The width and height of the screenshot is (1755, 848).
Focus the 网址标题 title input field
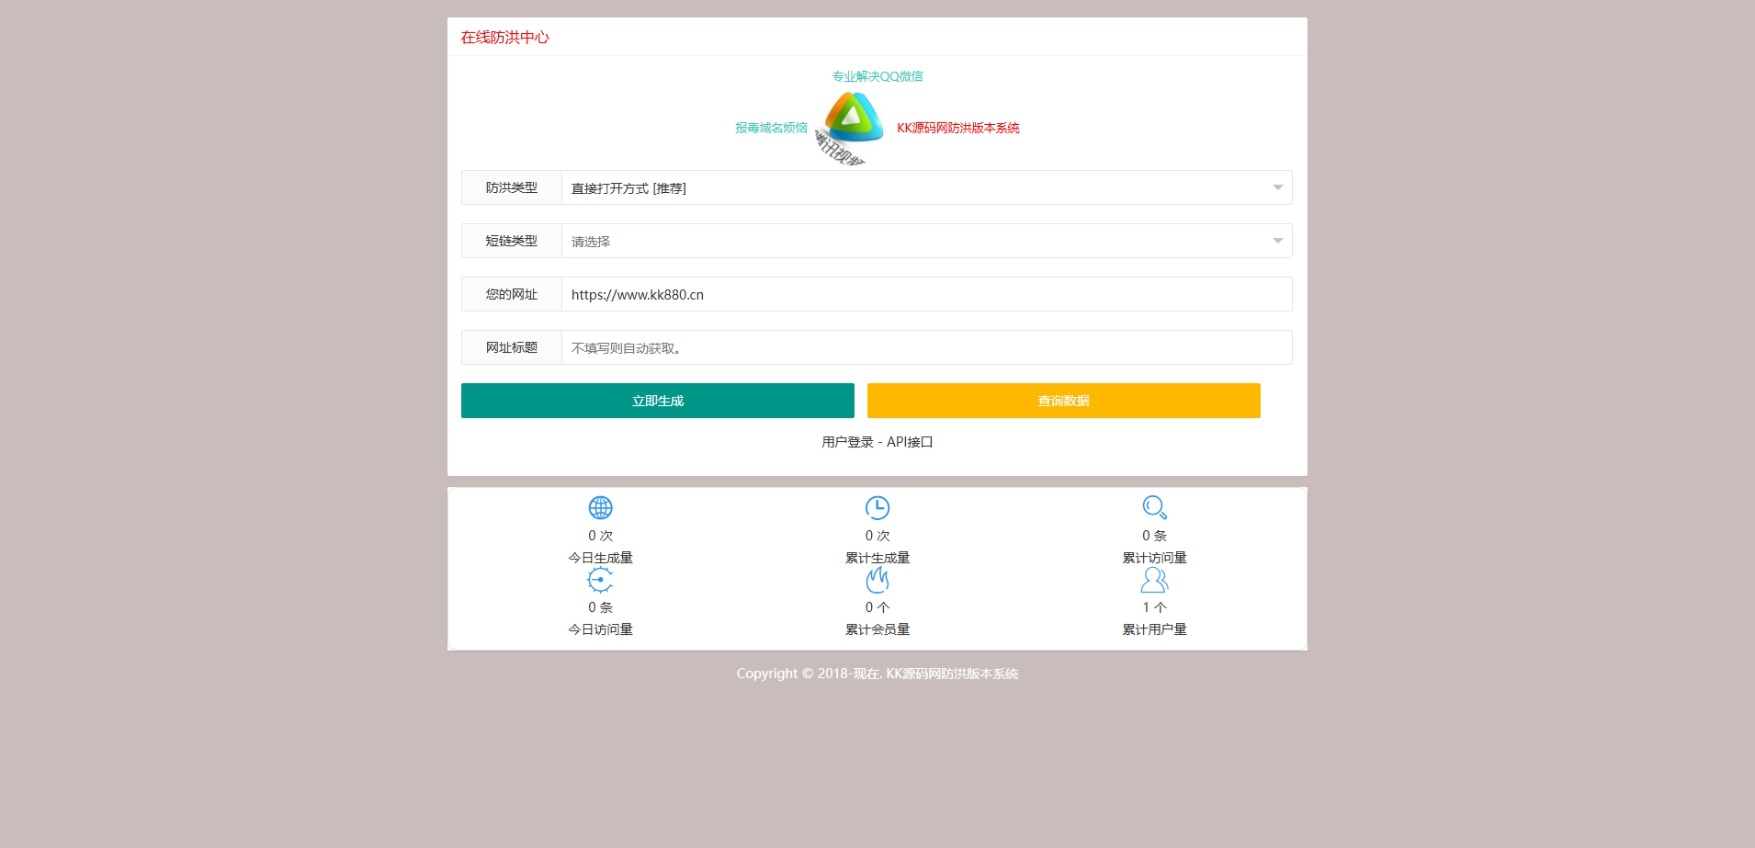[926, 348]
